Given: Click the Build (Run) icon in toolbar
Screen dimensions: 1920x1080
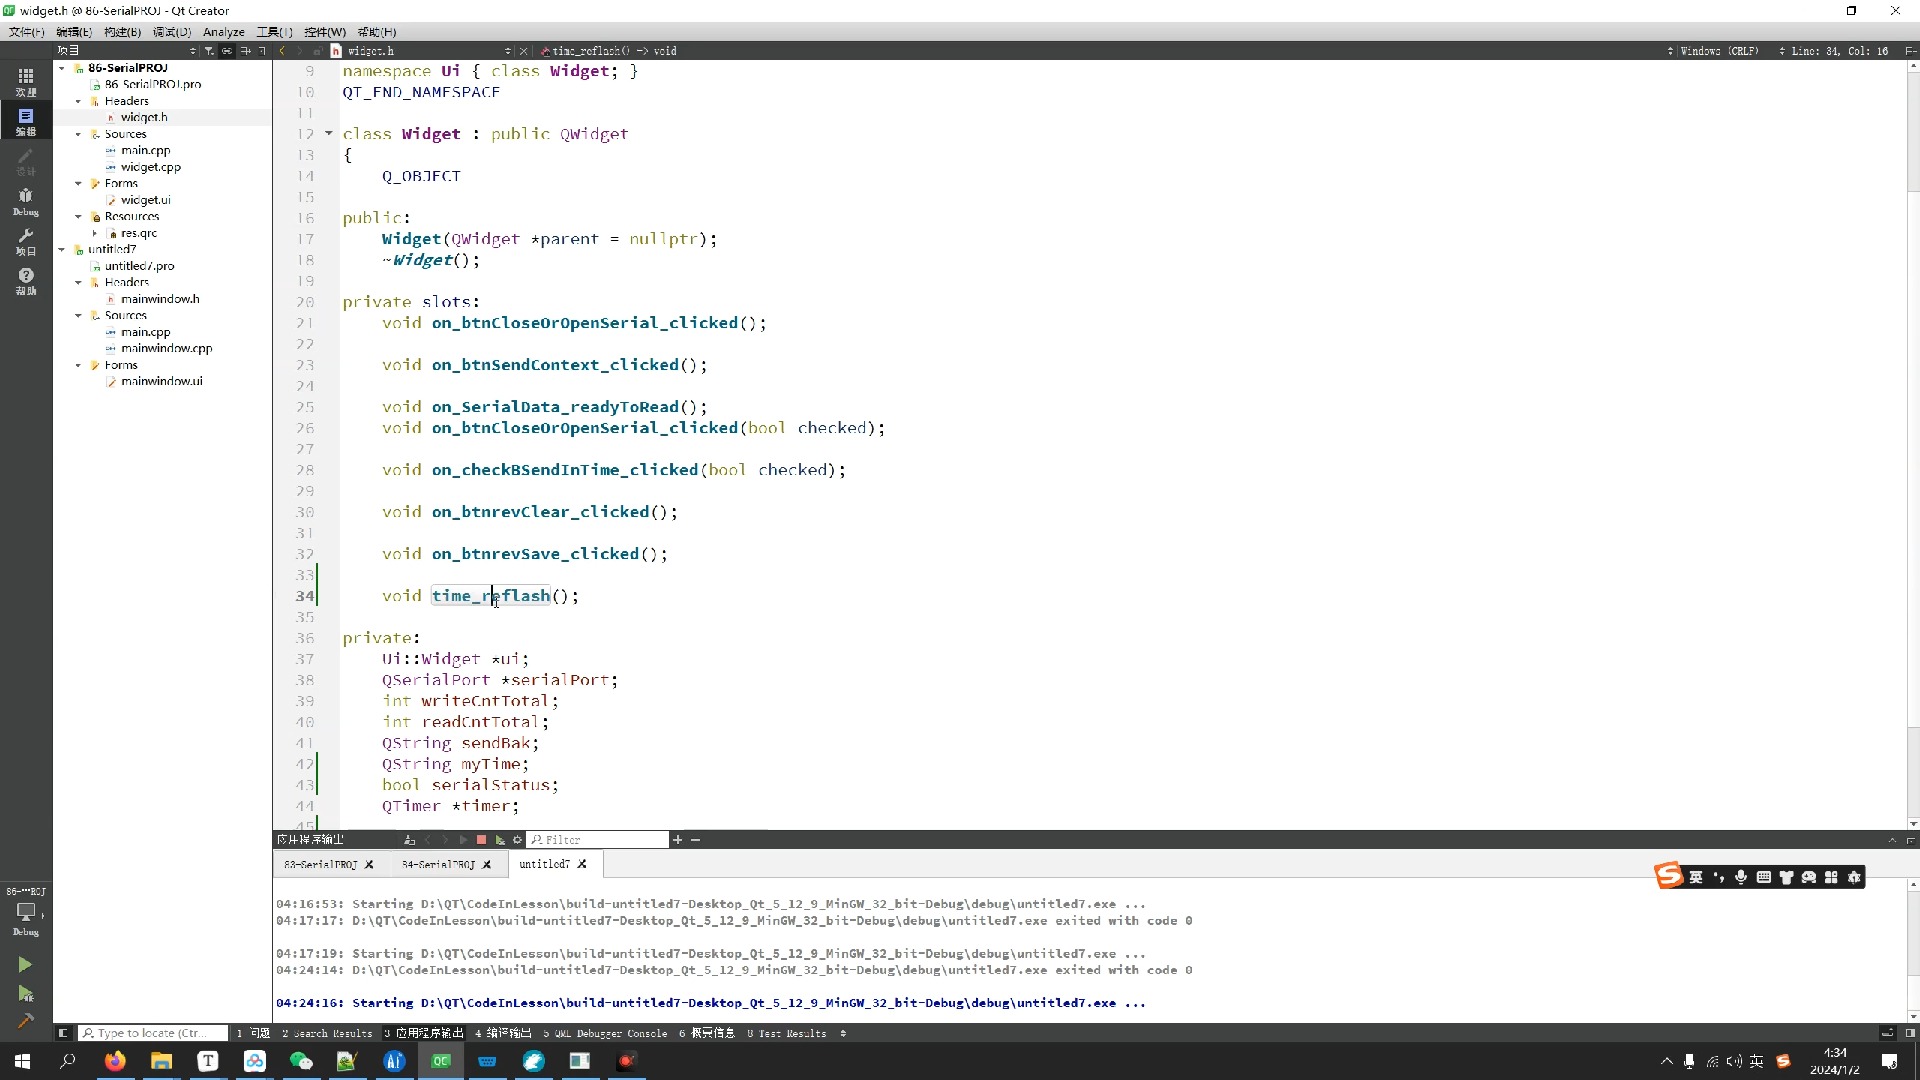Looking at the screenshot, I should coord(24,964).
